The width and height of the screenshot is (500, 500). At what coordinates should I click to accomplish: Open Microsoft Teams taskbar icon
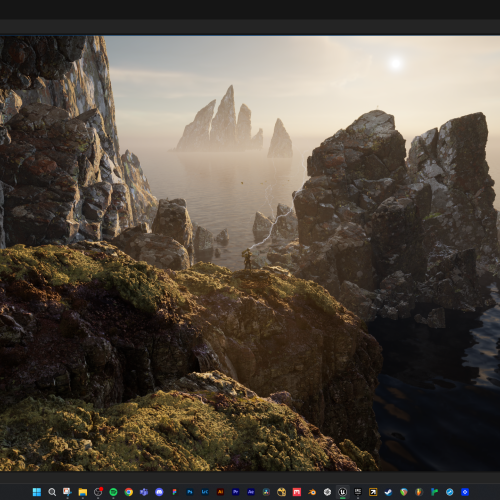(144, 492)
